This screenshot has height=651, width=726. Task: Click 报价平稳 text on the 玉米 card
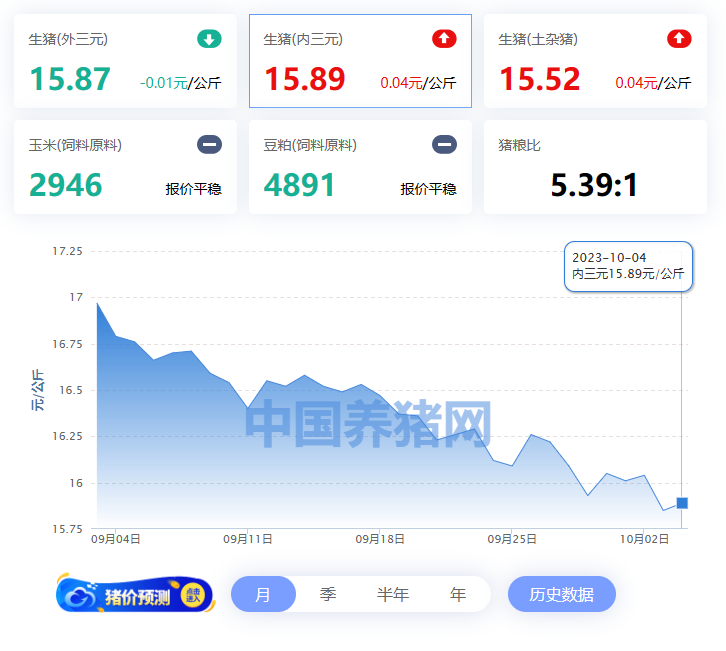pos(194,189)
